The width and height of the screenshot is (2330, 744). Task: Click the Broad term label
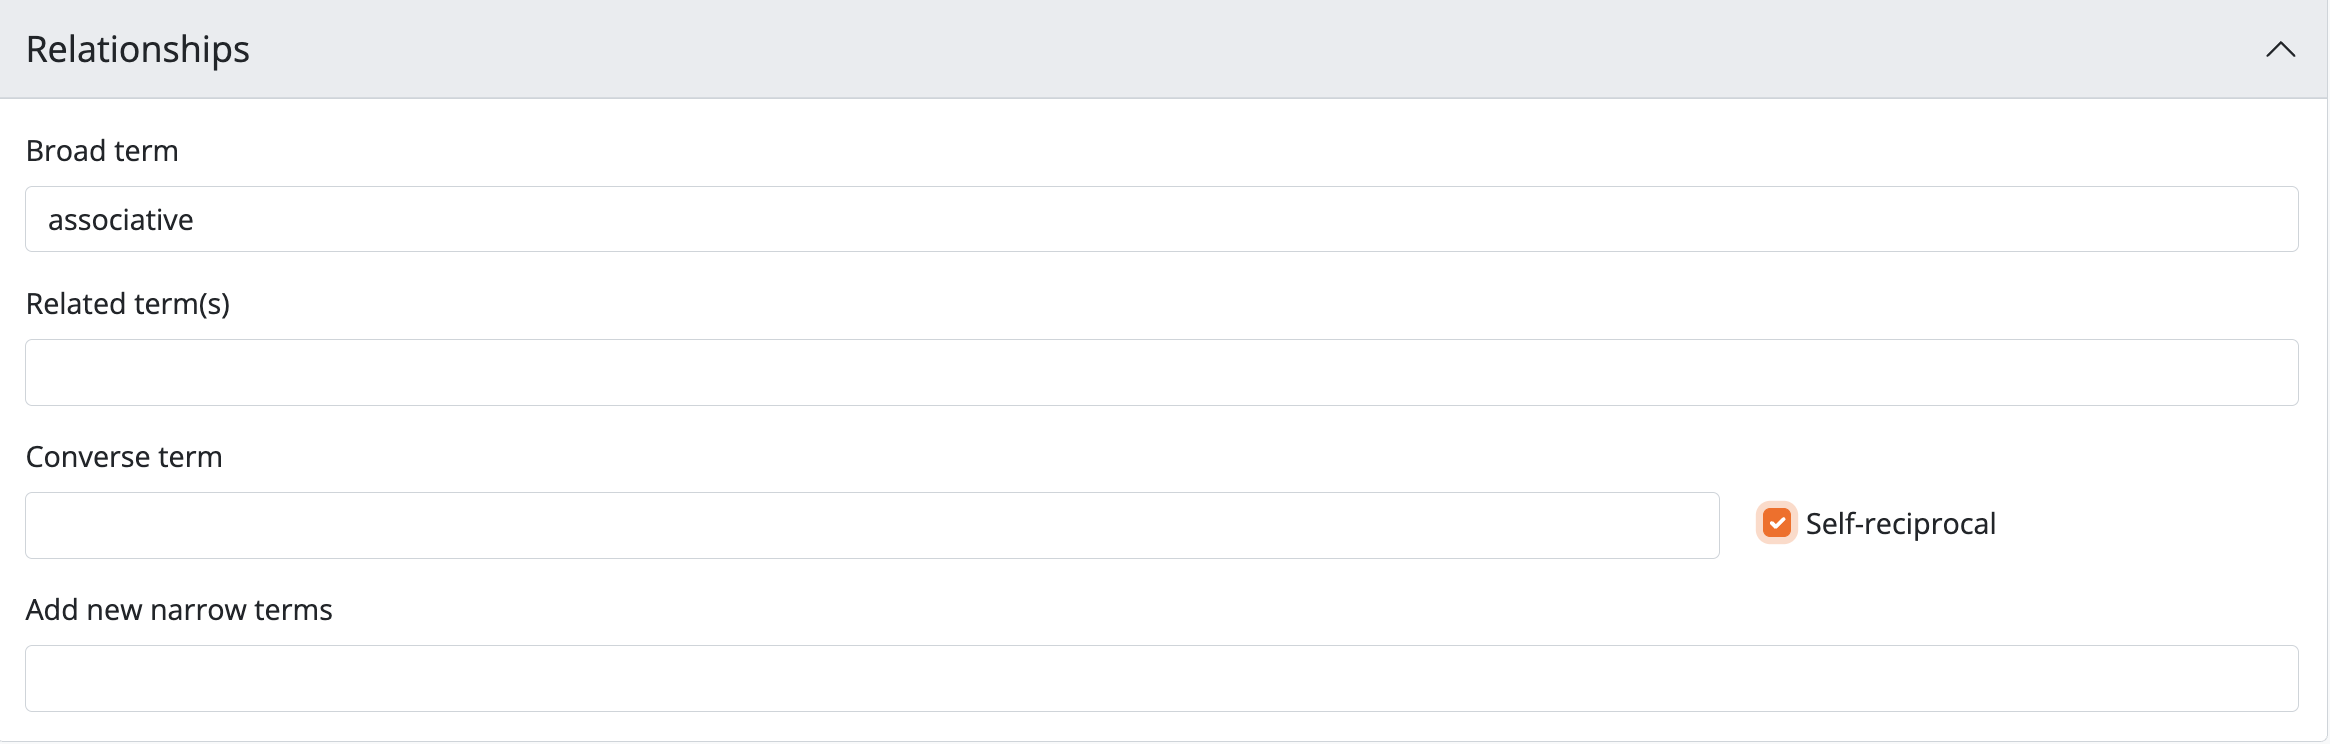102,151
